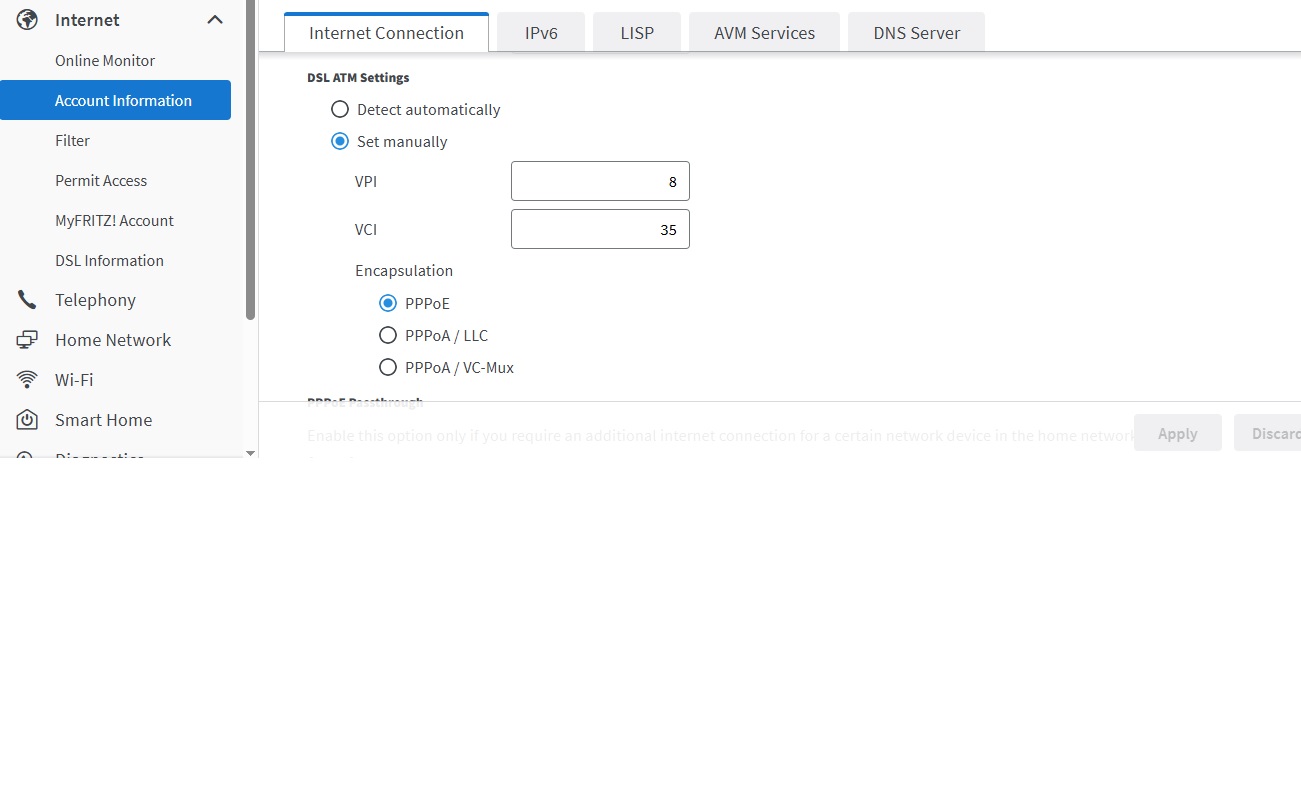Screen dimensions: 1301x800
Task: Select the Detect automatically radio button
Action: click(340, 110)
